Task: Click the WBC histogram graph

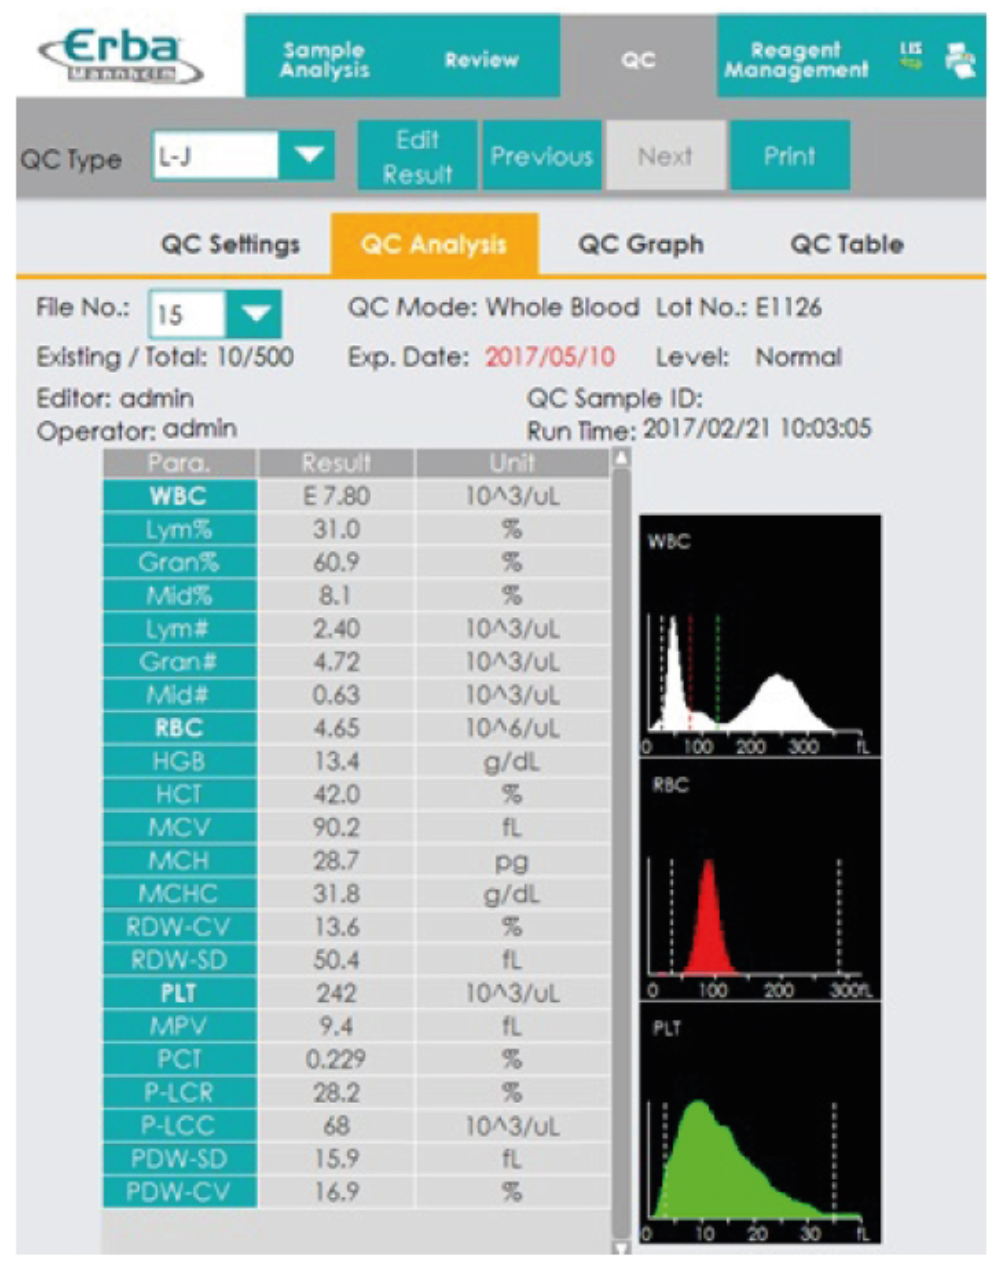Action: coord(759,637)
